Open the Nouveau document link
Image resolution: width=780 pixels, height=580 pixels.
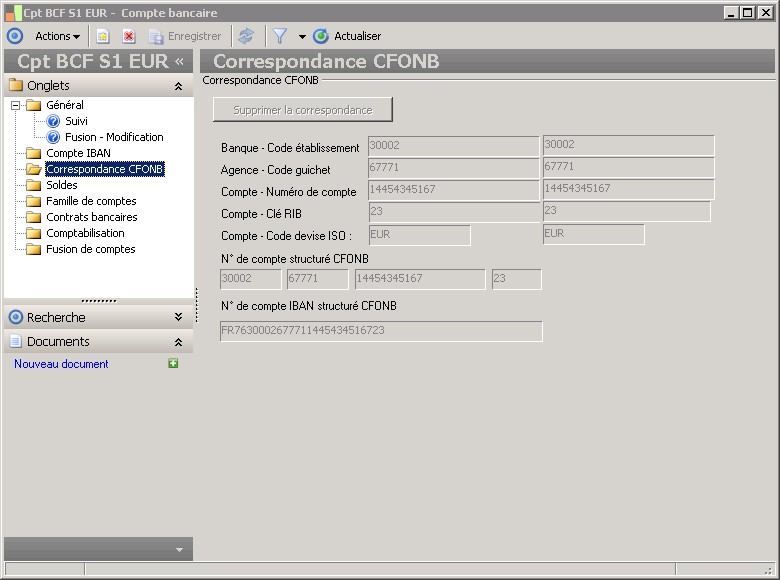point(61,364)
